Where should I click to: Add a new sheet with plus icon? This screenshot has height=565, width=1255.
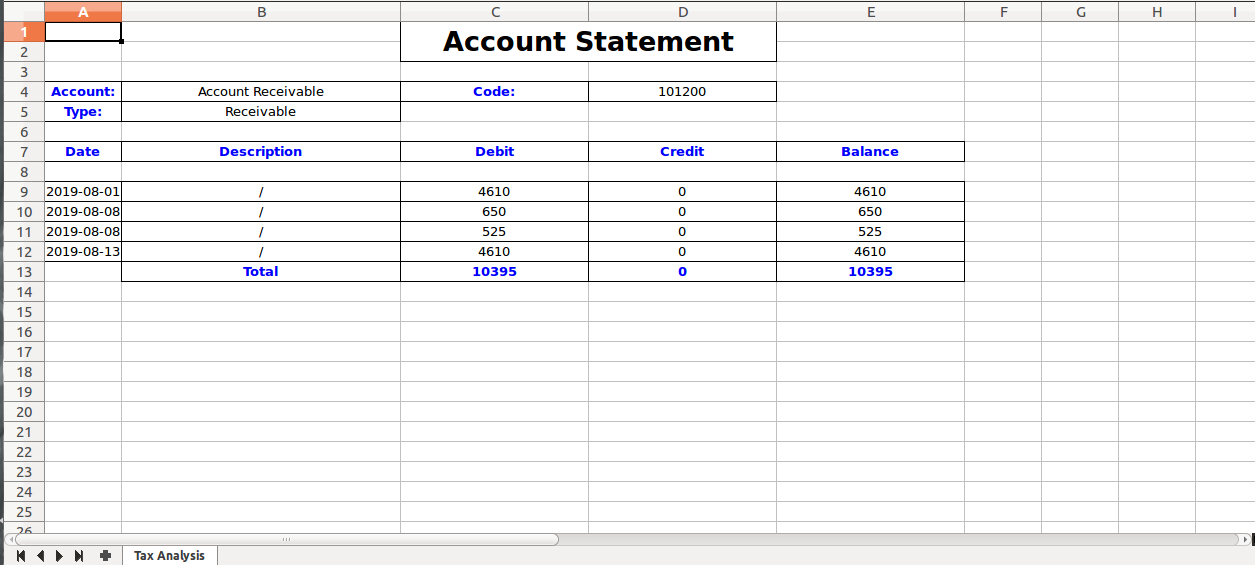point(105,556)
